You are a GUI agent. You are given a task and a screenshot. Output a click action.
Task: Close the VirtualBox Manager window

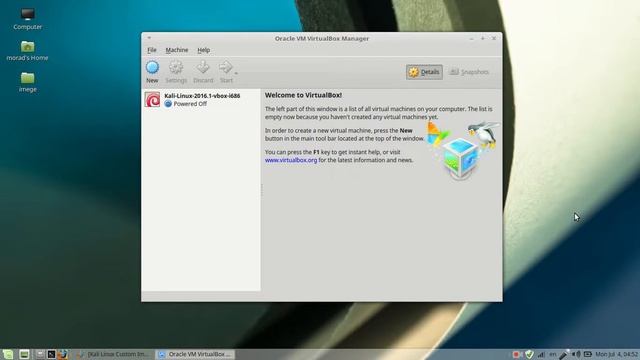point(494,38)
